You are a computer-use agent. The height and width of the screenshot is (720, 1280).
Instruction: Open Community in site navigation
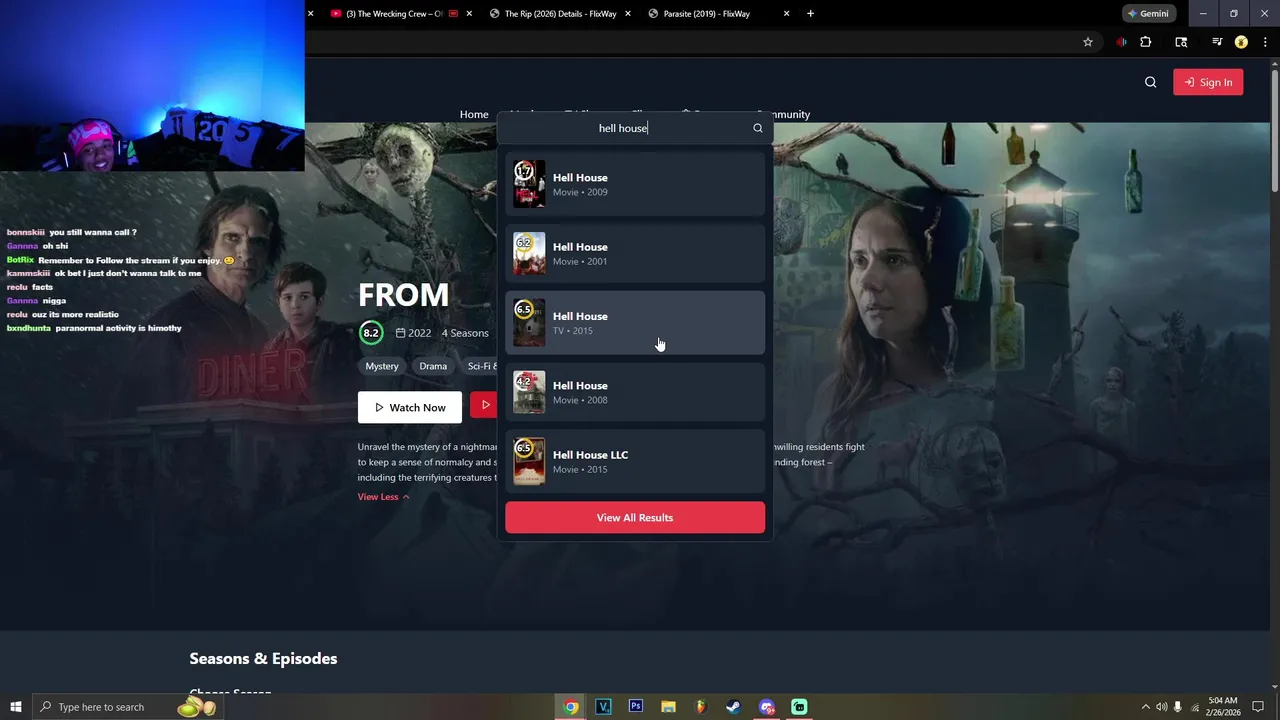pyautogui.click(x=783, y=114)
